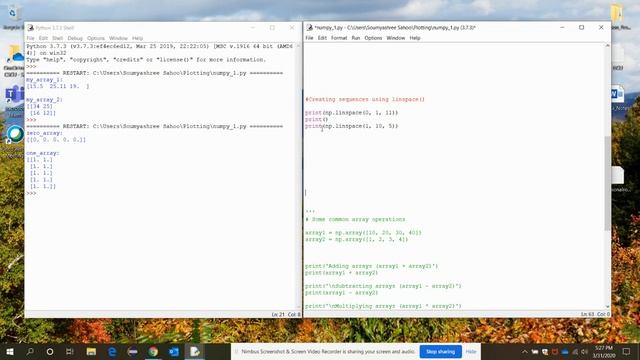Open Task View on the taskbar

pyautogui.click(x=70, y=351)
